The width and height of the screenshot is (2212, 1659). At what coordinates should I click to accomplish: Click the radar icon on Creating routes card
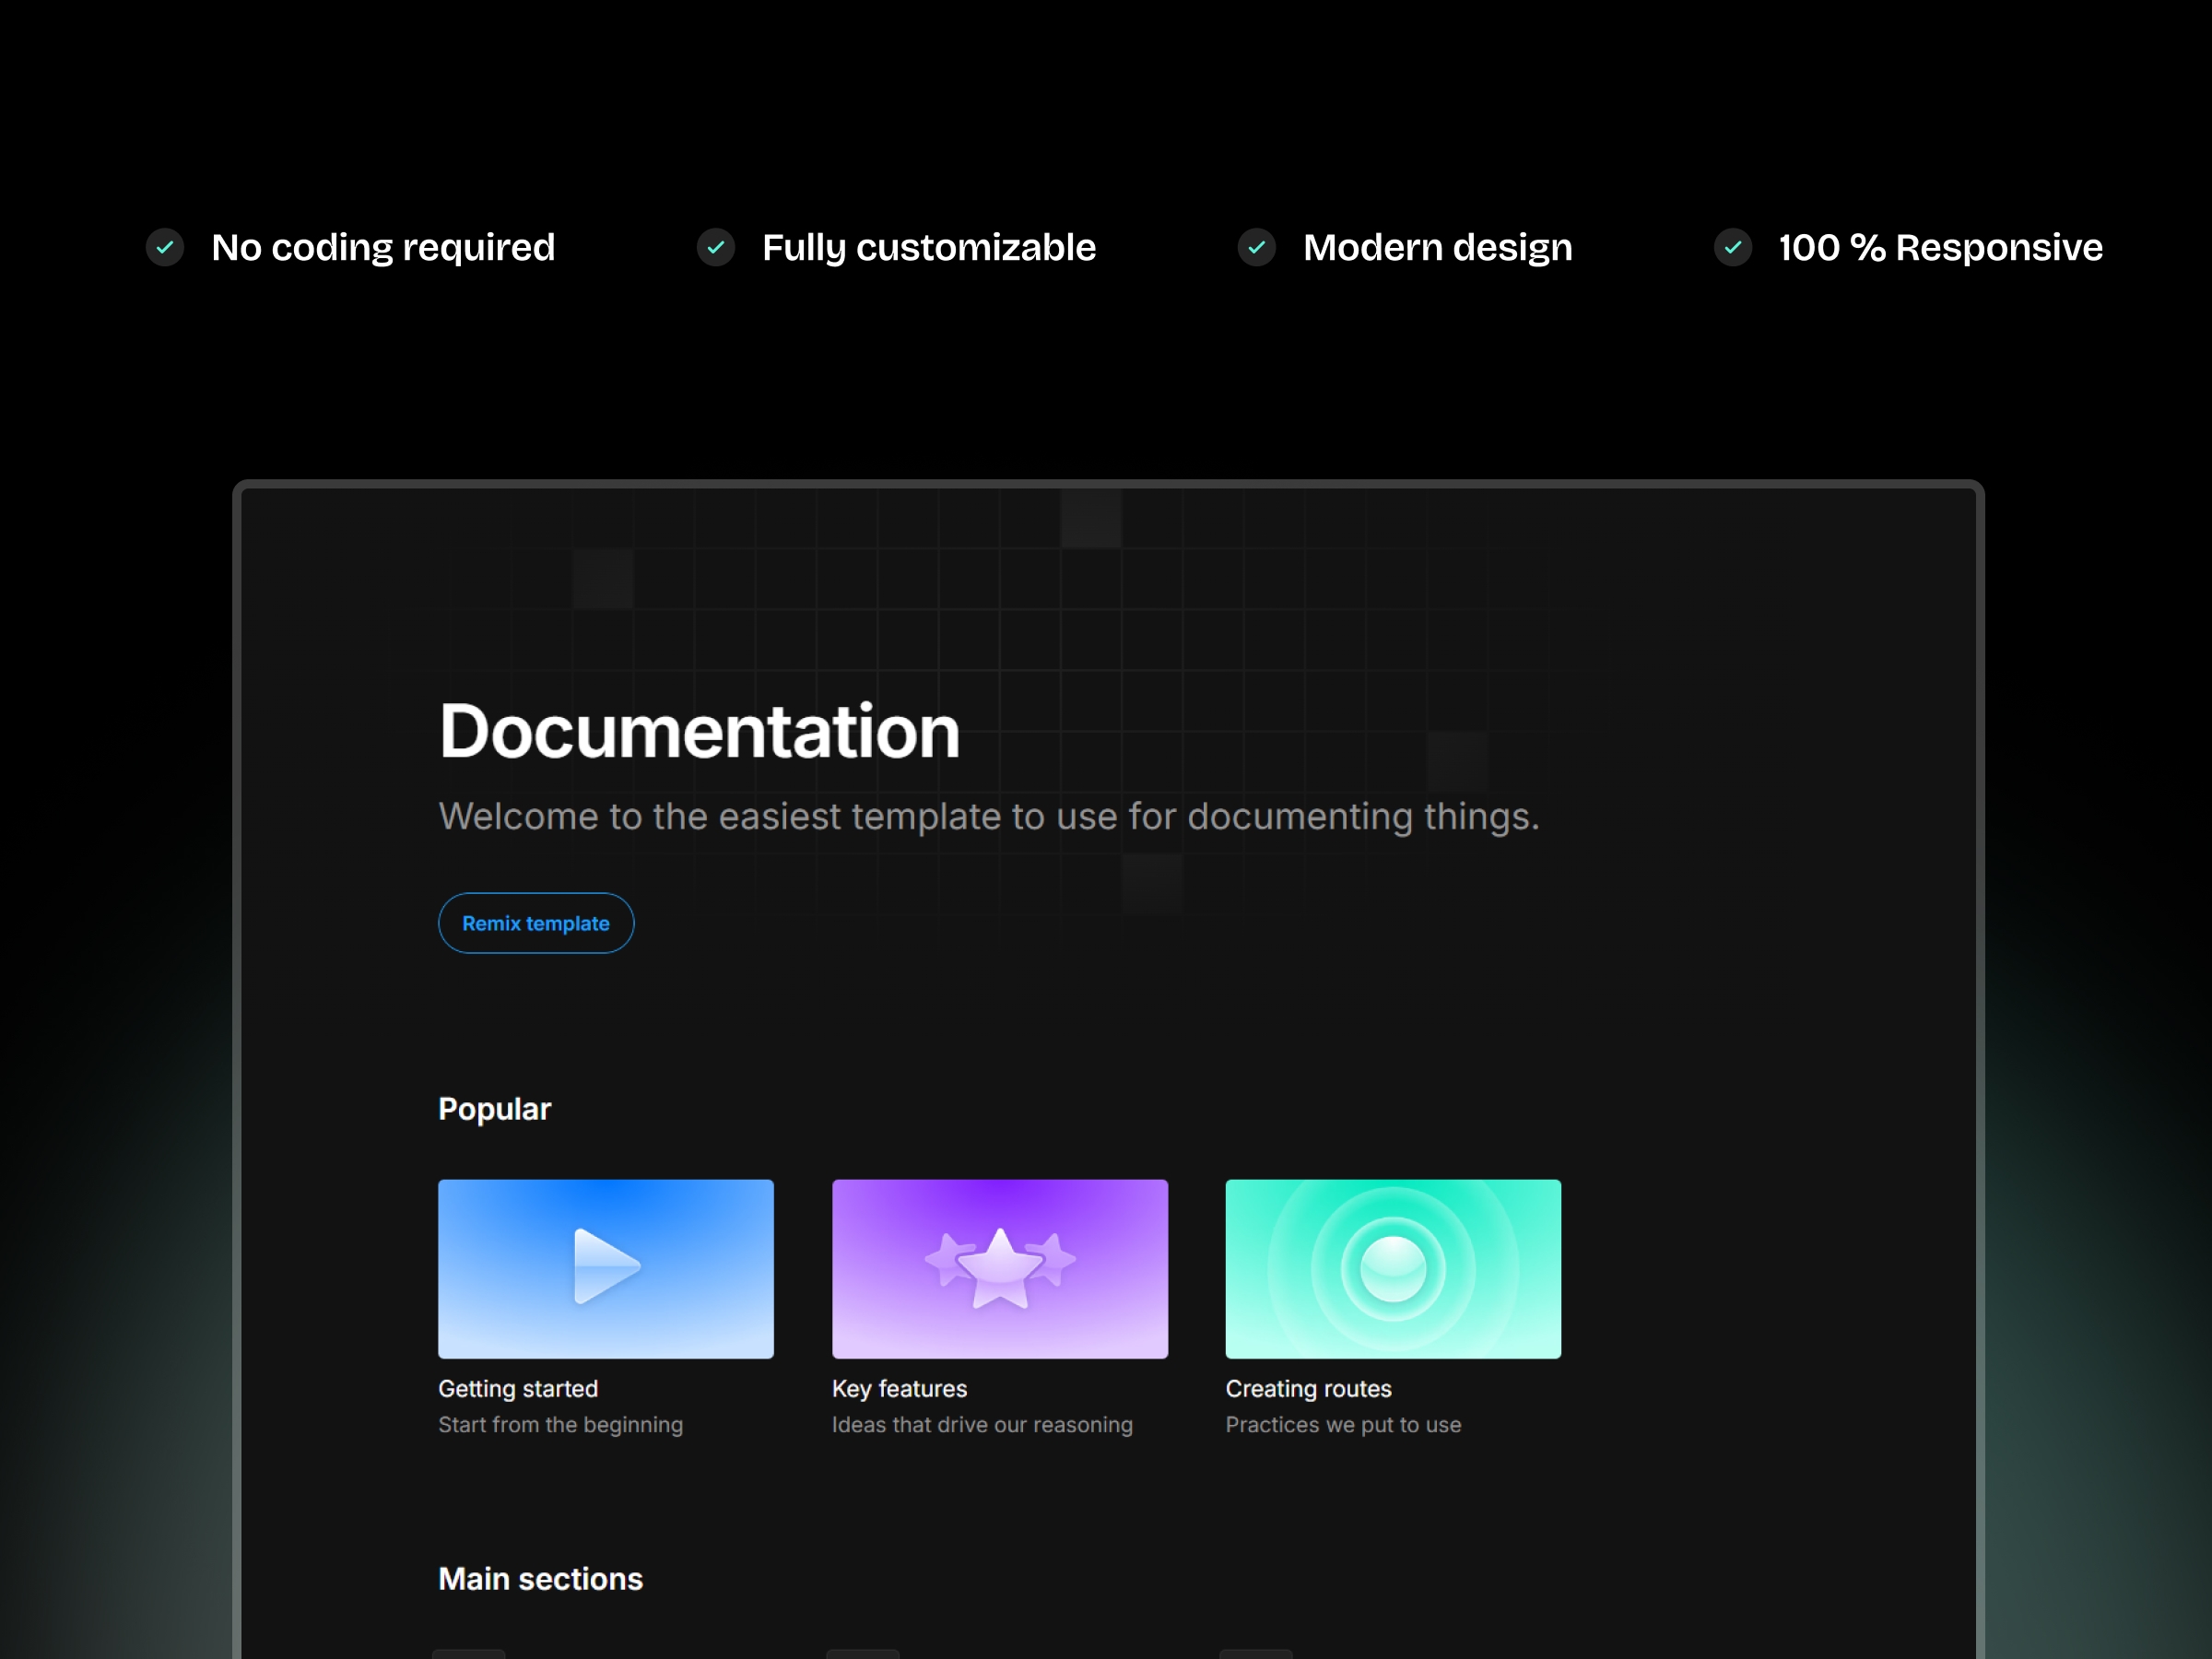point(1392,1268)
